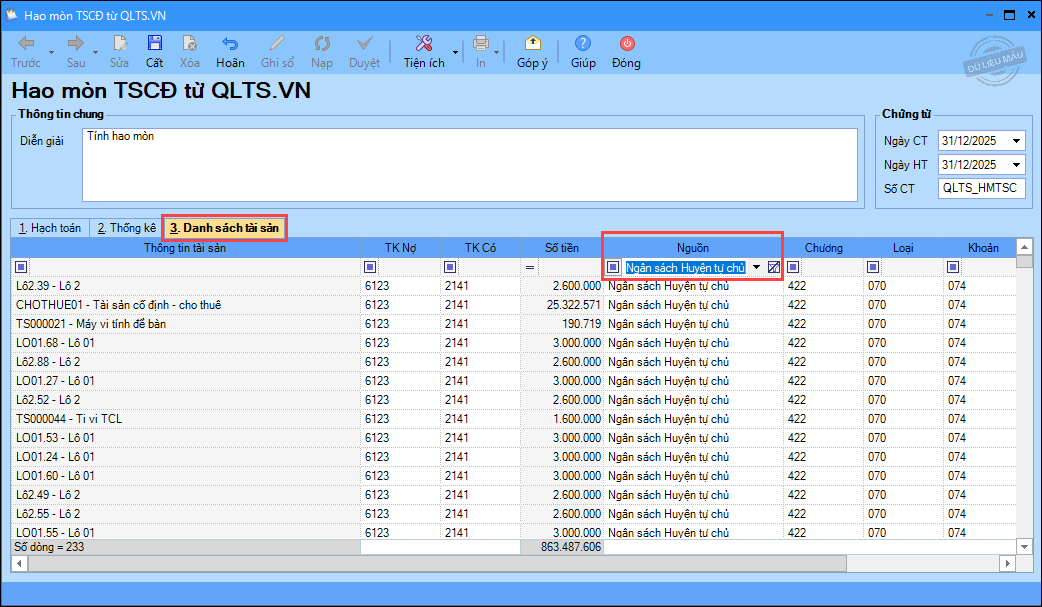Select 3. Danh sách tài sản tab
This screenshot has width=1042, height=607.
225,228
